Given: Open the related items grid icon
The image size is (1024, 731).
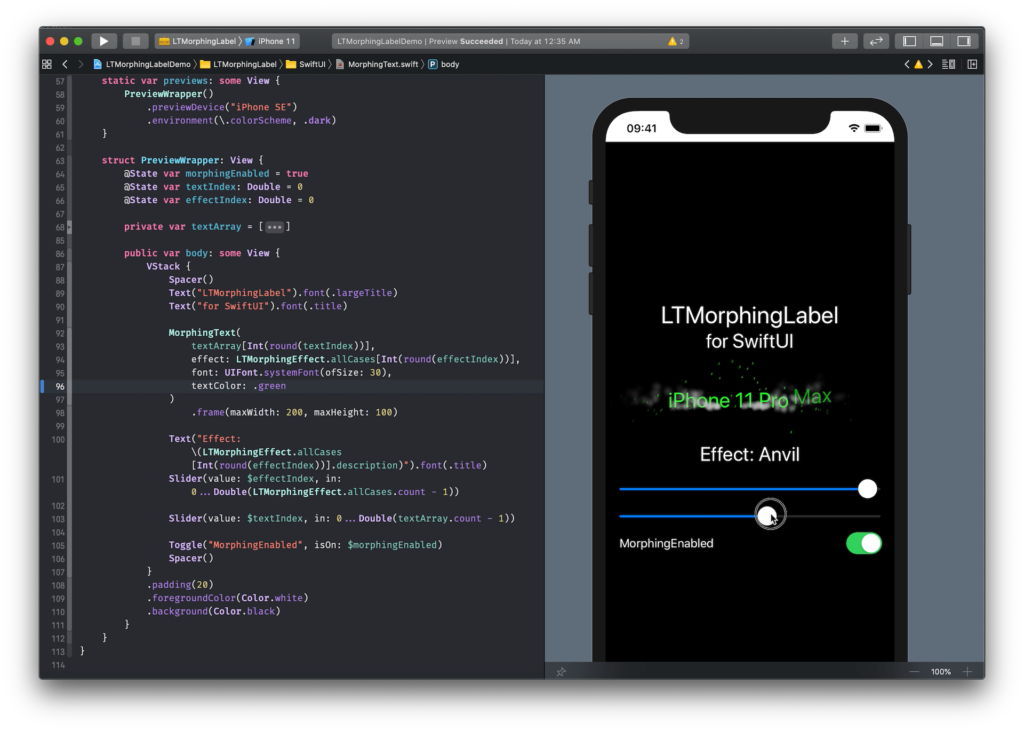Looking at the screenshot, I should (46, 63).
